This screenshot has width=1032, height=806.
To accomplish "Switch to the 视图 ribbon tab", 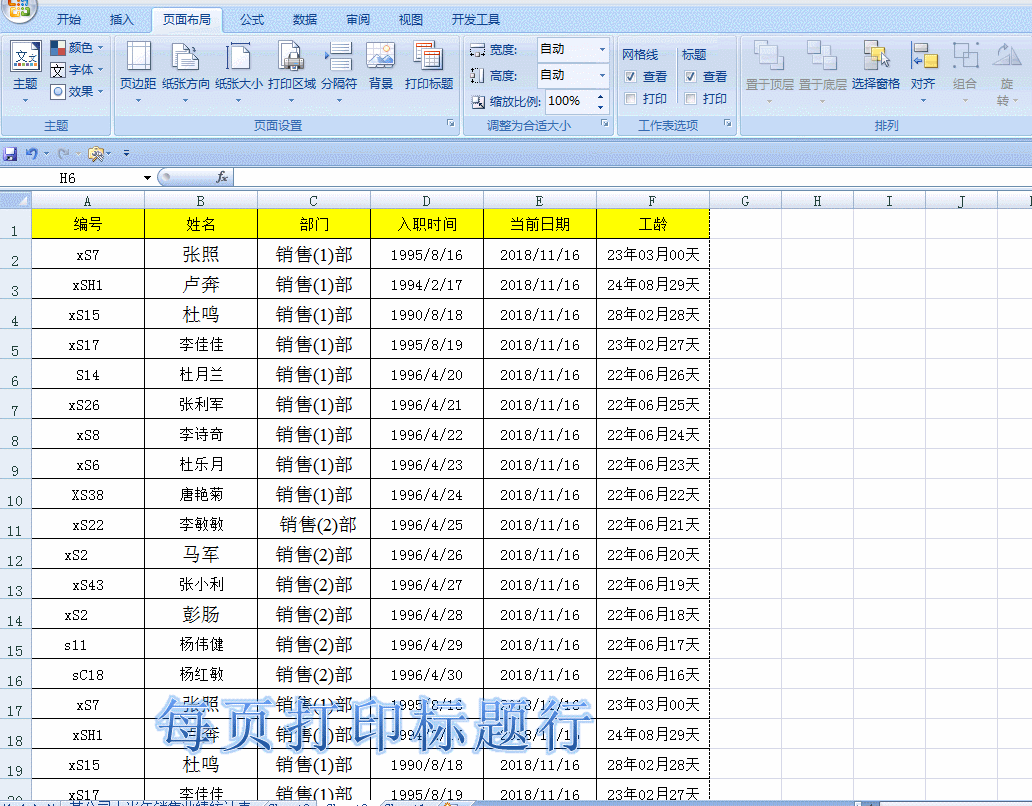I will click(411, 20).
